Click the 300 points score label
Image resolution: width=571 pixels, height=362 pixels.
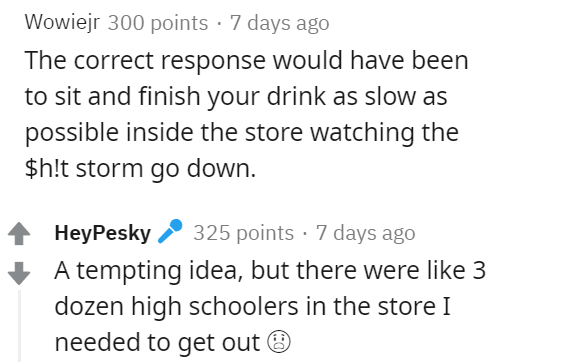(x=158, y=23)
